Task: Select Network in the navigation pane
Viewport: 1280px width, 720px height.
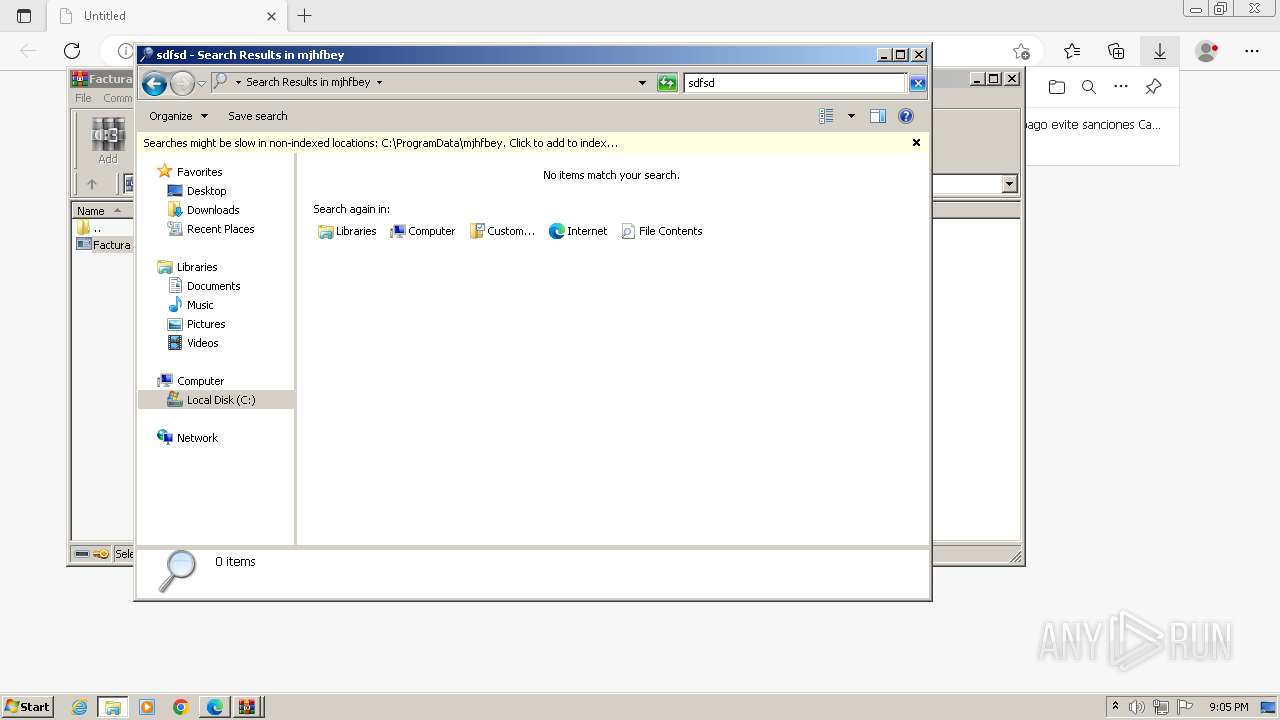Action: [x=188, y=438]
